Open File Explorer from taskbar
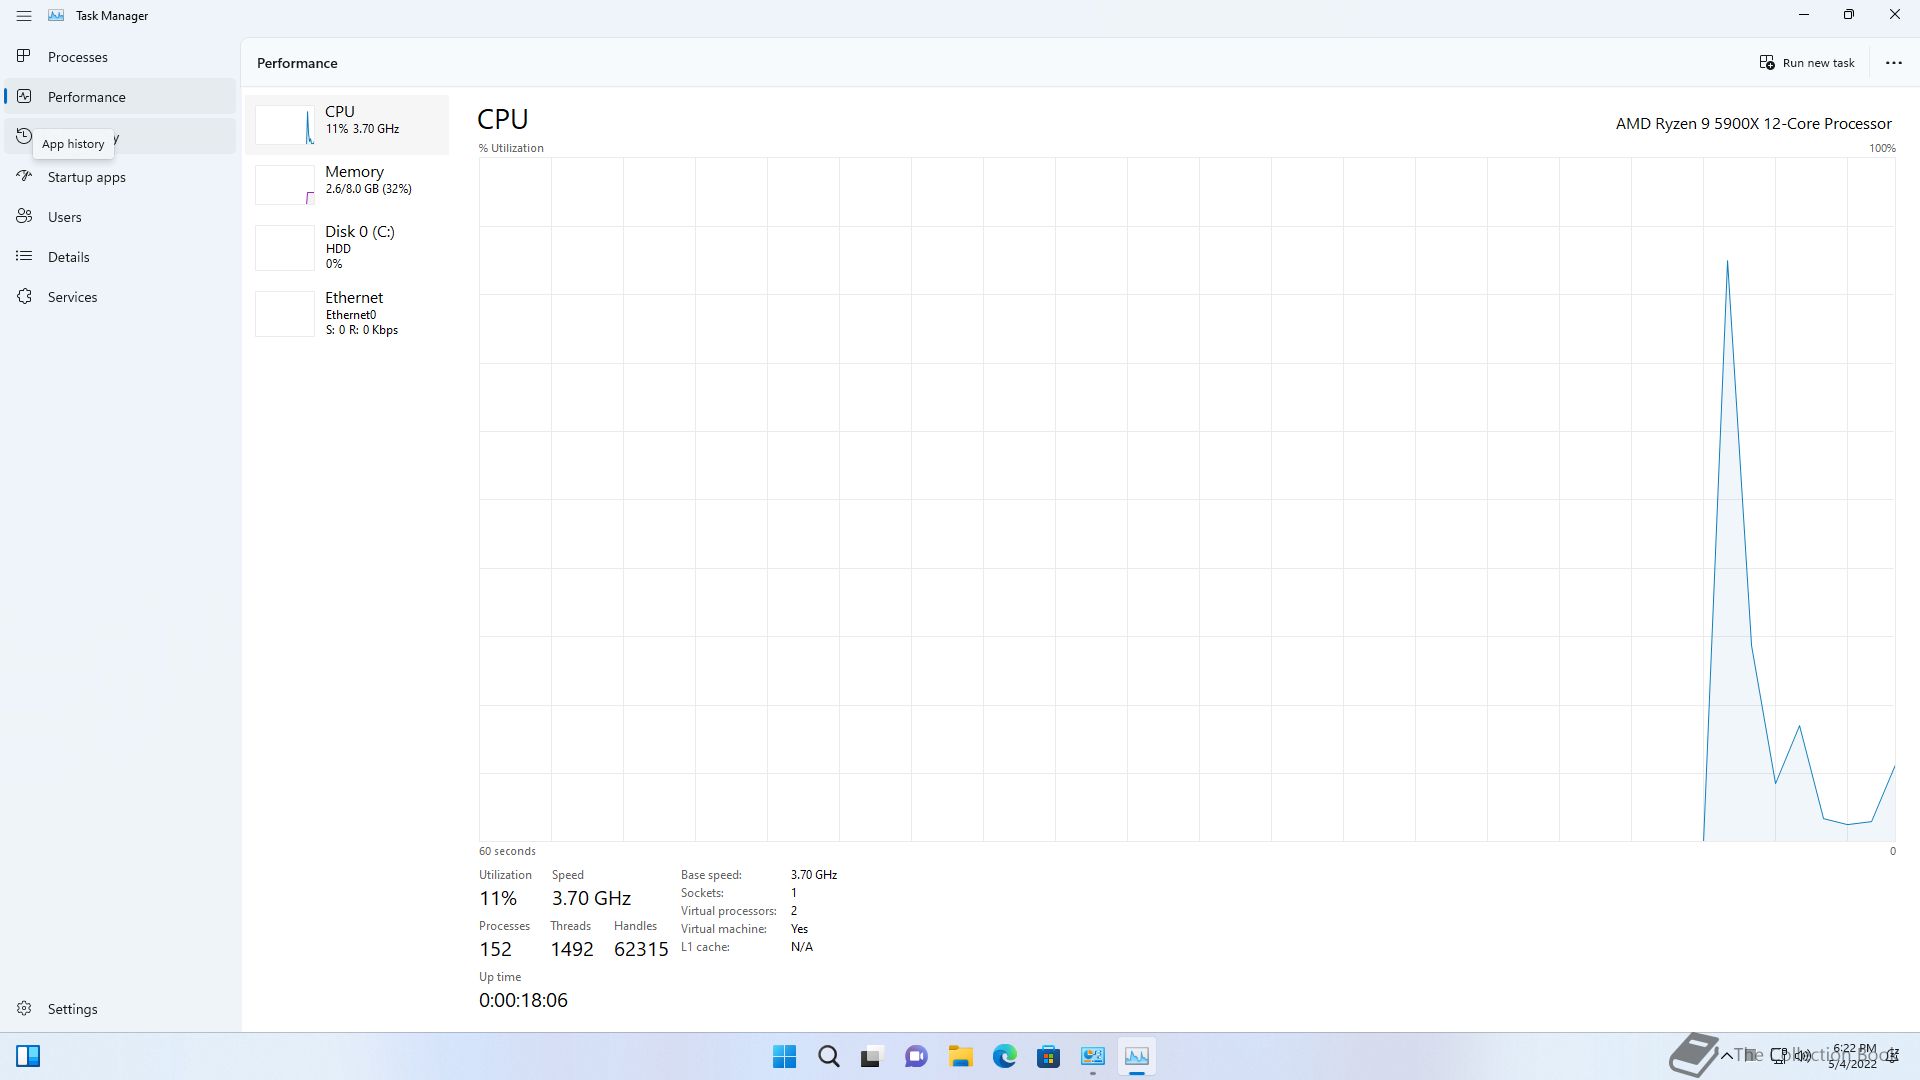This screenshot has width=1920, height=1080. 960,1056
